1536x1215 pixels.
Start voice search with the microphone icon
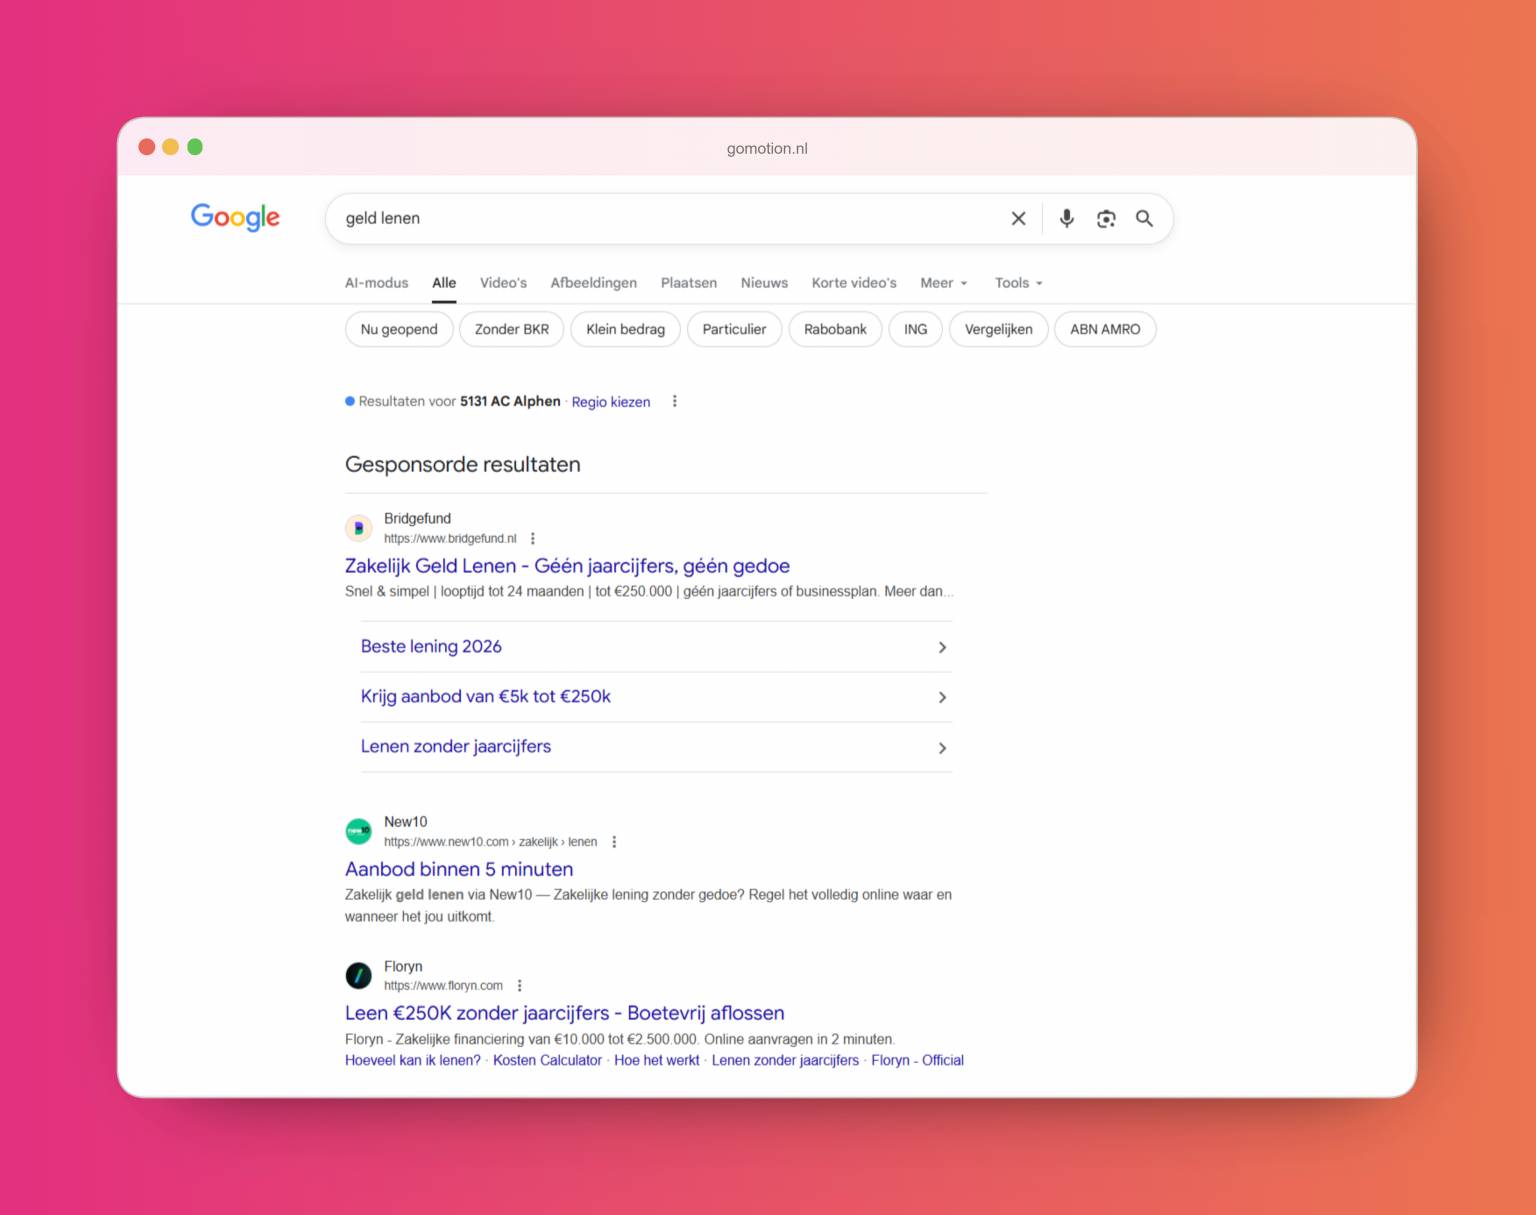coord(1066,218)
